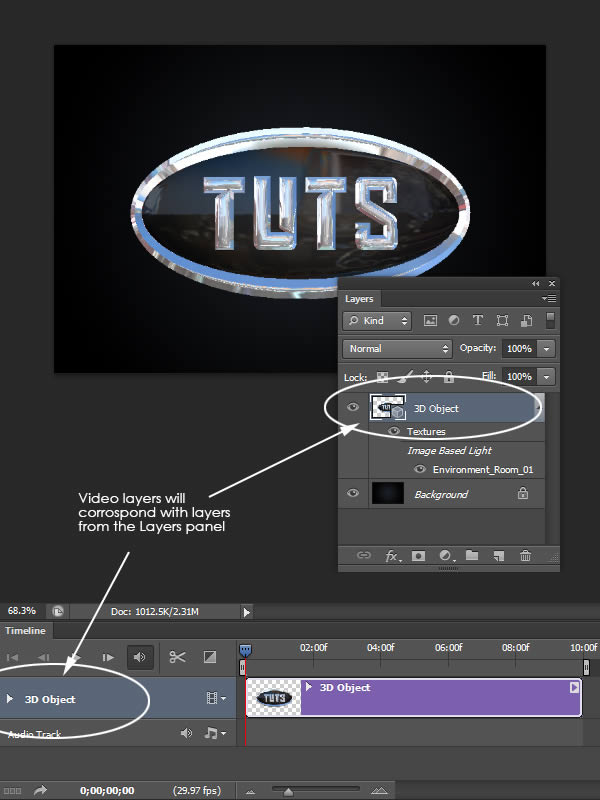Viewport: 600px width, 800px height.
Task: Open the Doc info status arrow
Action: click(246, 612)
